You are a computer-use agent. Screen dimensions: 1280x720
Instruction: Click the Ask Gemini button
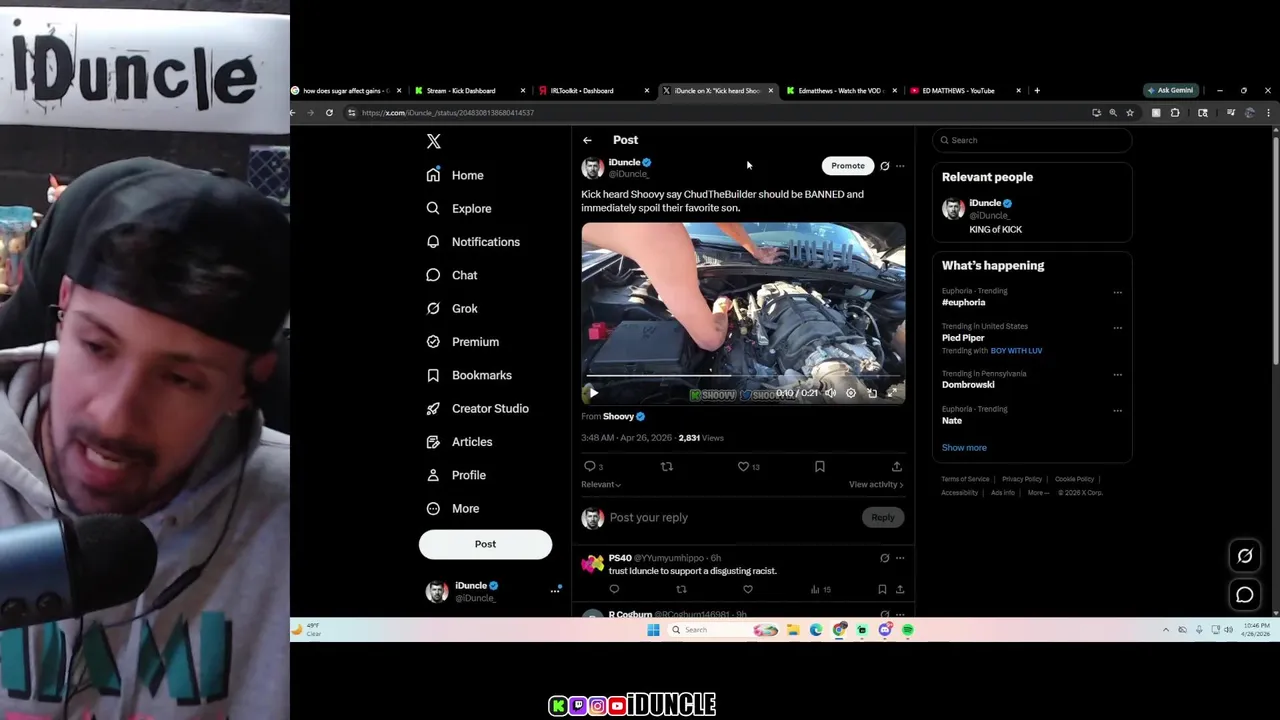coord(1171,91)
